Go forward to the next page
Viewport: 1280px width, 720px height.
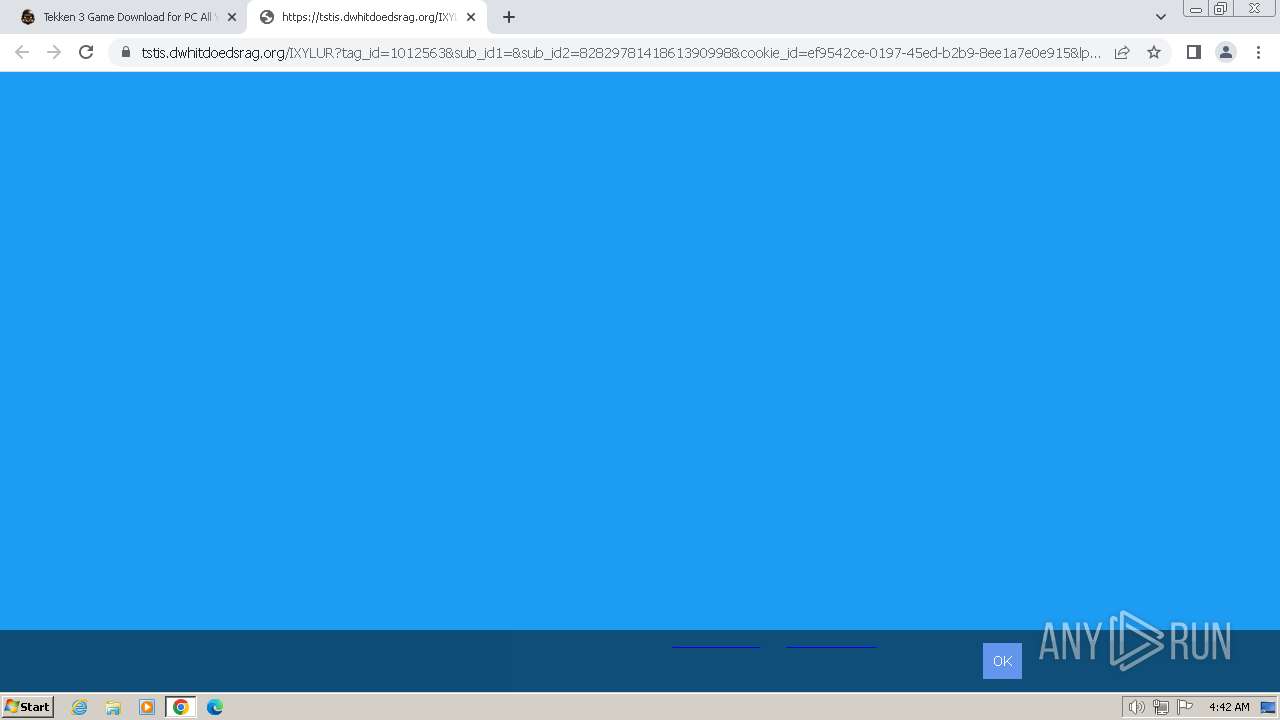coord(54,52)
